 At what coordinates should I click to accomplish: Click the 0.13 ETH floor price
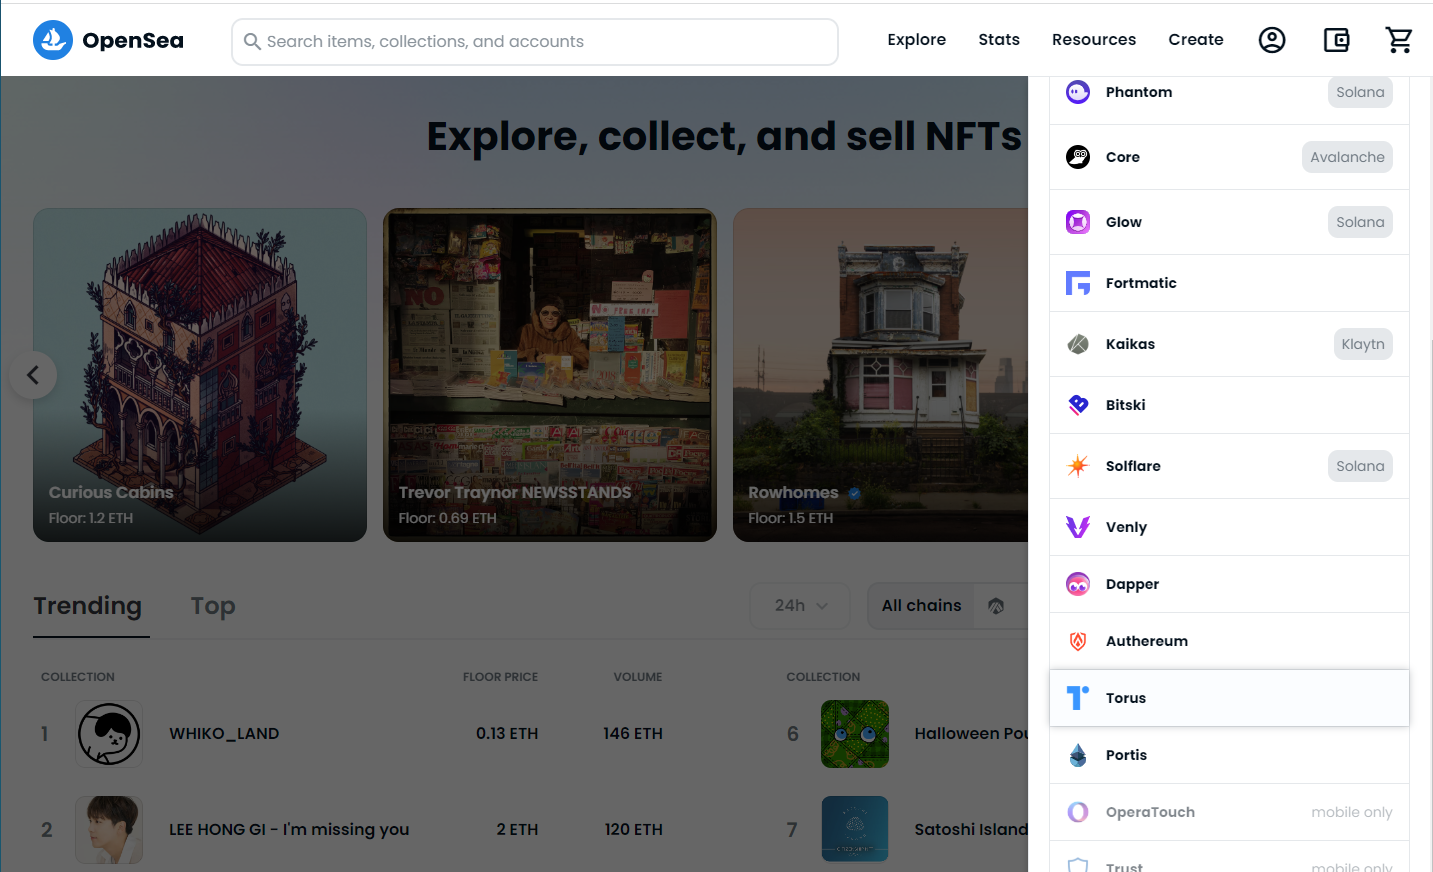click(x=507, y=734)
